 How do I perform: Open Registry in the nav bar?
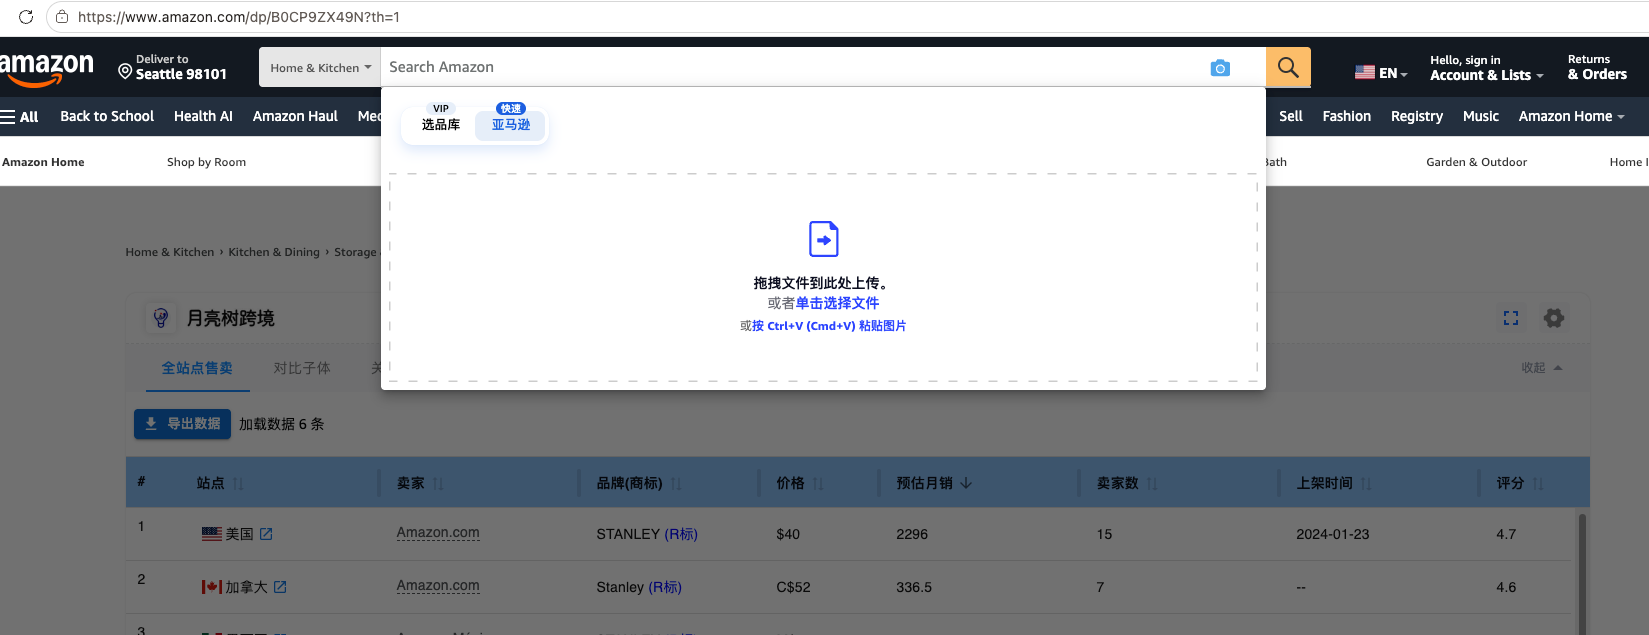pos(1417,116)
